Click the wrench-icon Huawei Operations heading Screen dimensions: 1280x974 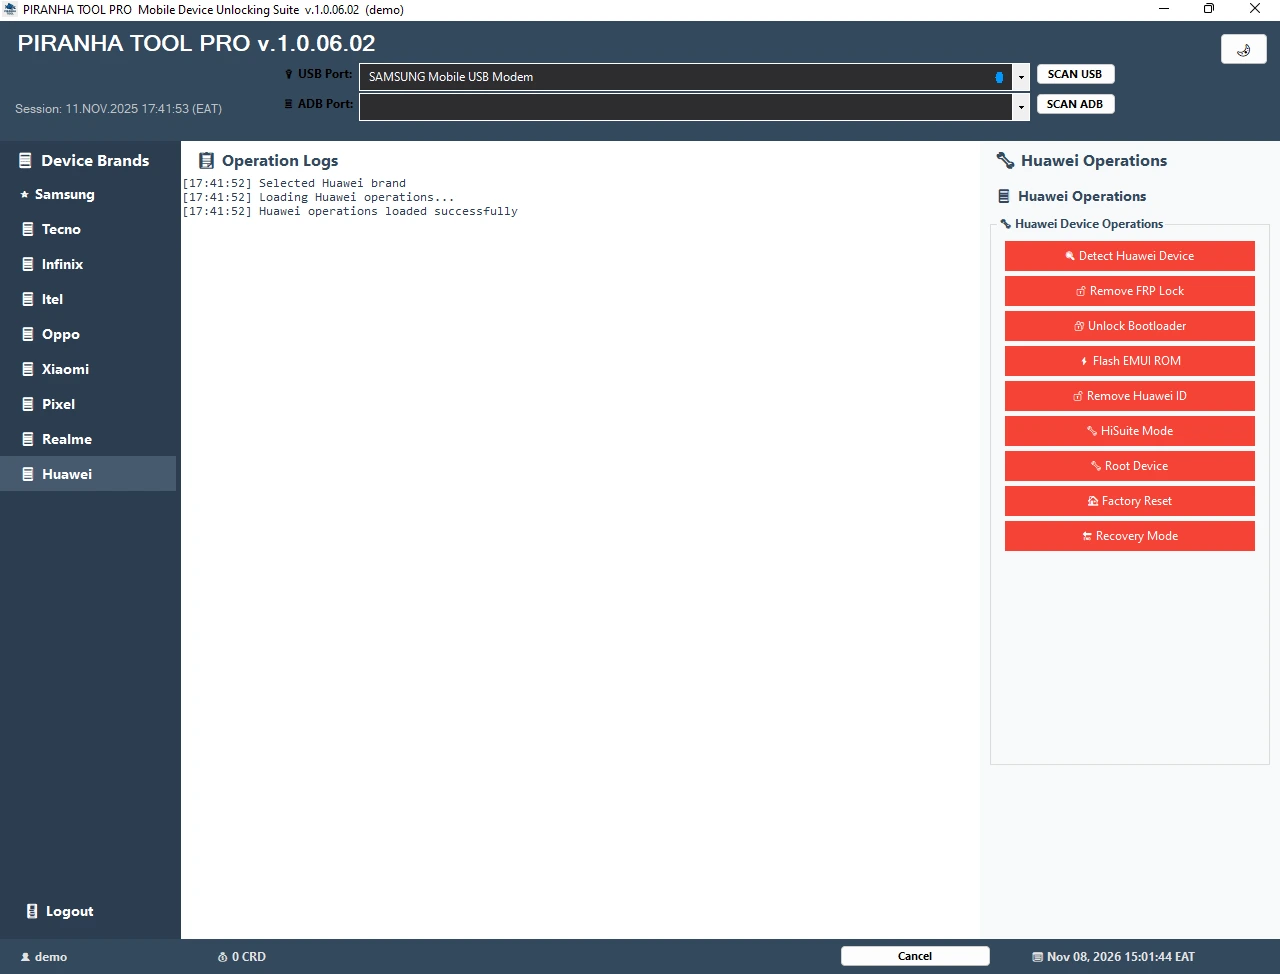(1082, 160)
